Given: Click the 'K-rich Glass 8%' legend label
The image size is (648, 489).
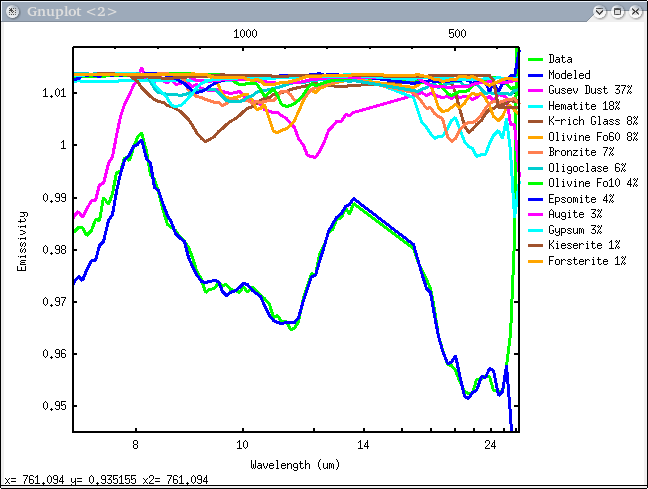Looking at the screenshot, I should tap(593, 121).
